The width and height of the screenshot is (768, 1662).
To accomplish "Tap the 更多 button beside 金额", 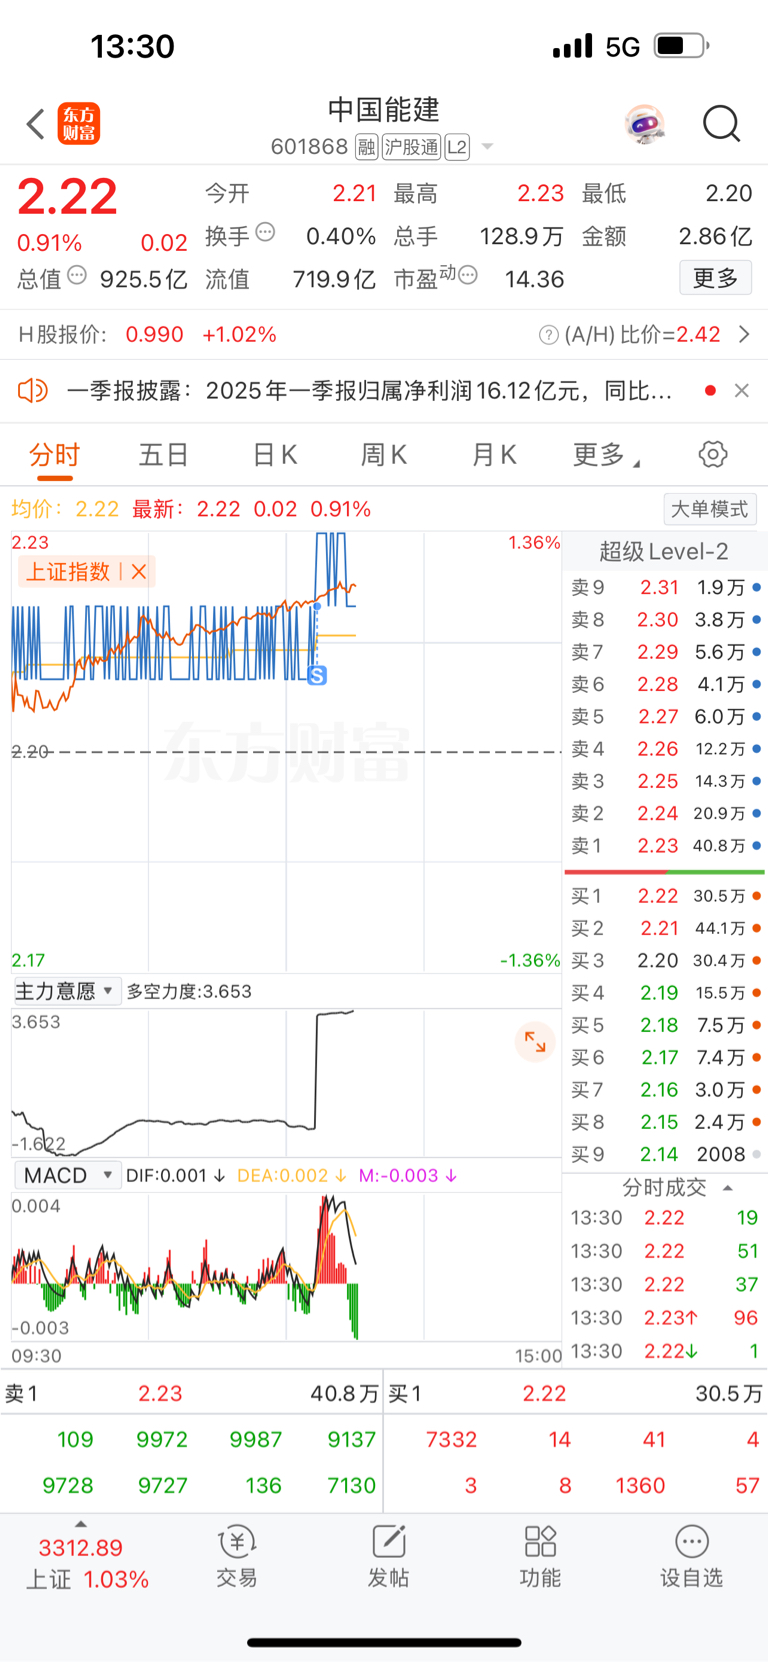I will click(716, 278).
